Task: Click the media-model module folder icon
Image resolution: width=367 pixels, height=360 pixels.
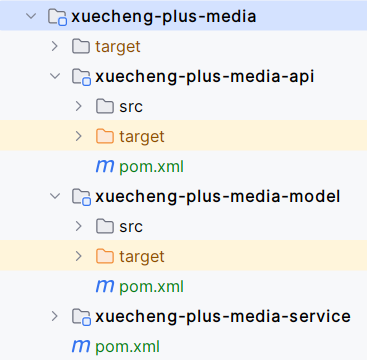Action: (81, 197)
